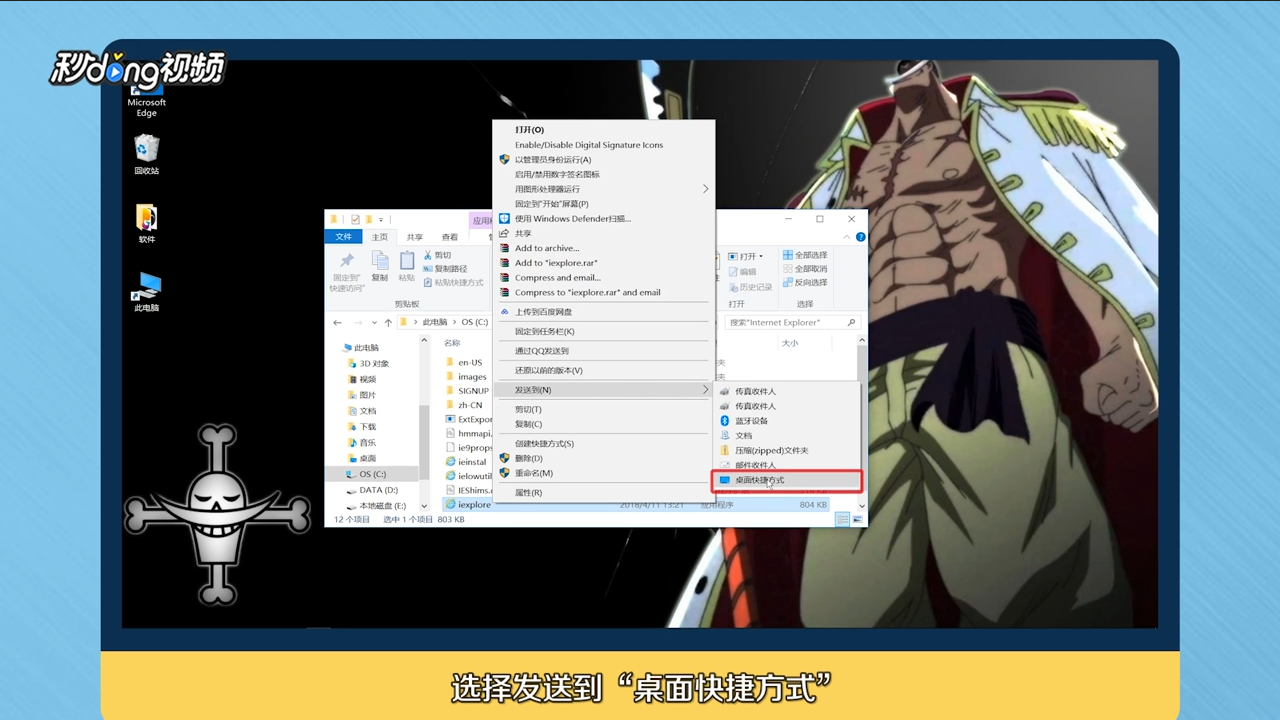The image size is (1280, 720).
Task: Click 编辑 in the ribbon open group
Action: tap(742, 272)
